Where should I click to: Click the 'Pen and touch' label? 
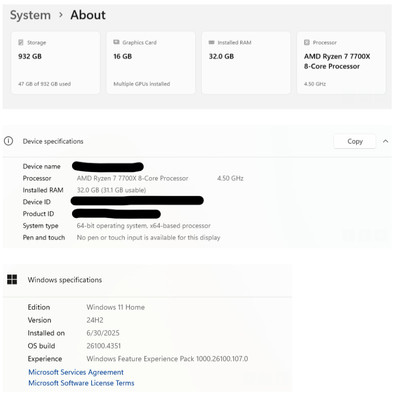pos(44,238)
